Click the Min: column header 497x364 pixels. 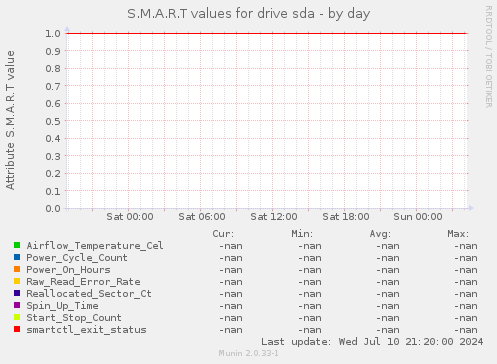point(302,234)
